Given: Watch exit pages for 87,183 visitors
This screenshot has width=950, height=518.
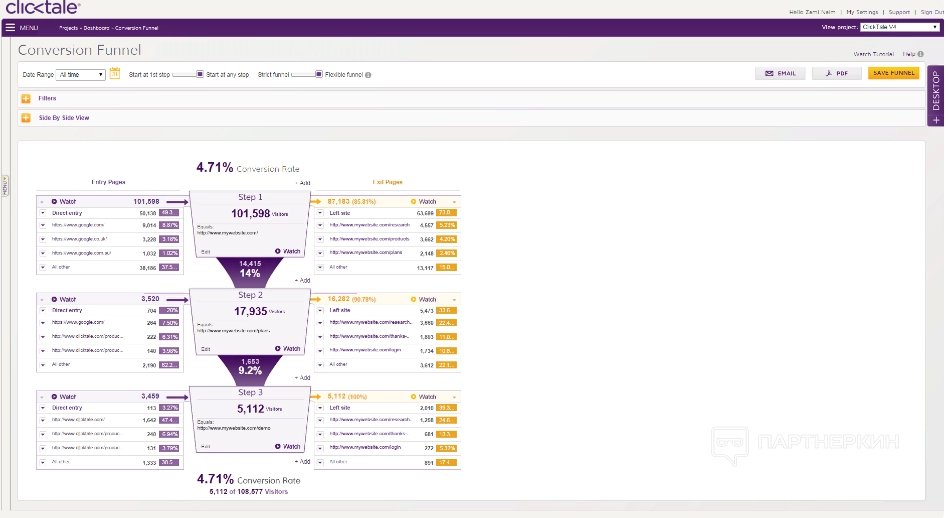Looking at the screenshot, I should 424,201.
